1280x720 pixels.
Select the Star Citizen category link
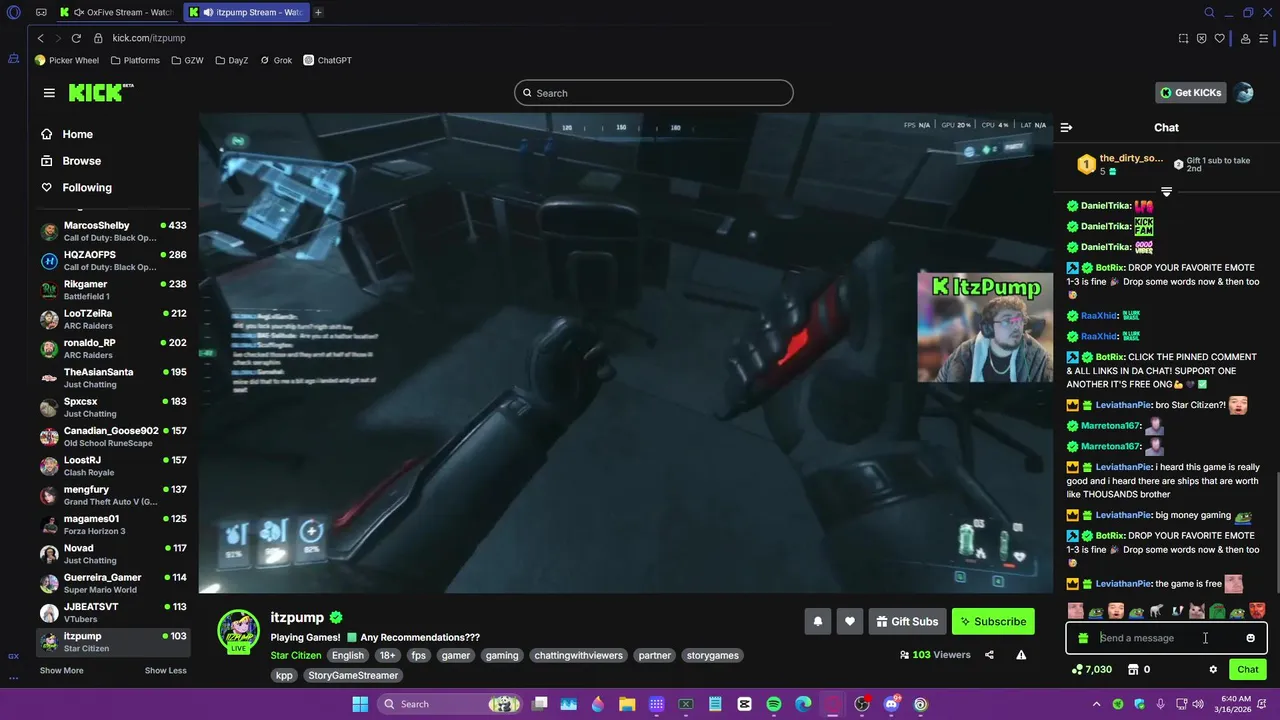[x=296, y=656]
